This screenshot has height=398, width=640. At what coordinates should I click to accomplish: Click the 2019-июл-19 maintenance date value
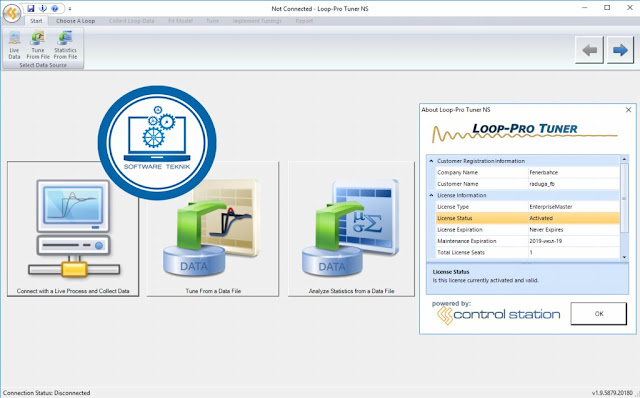573,241
